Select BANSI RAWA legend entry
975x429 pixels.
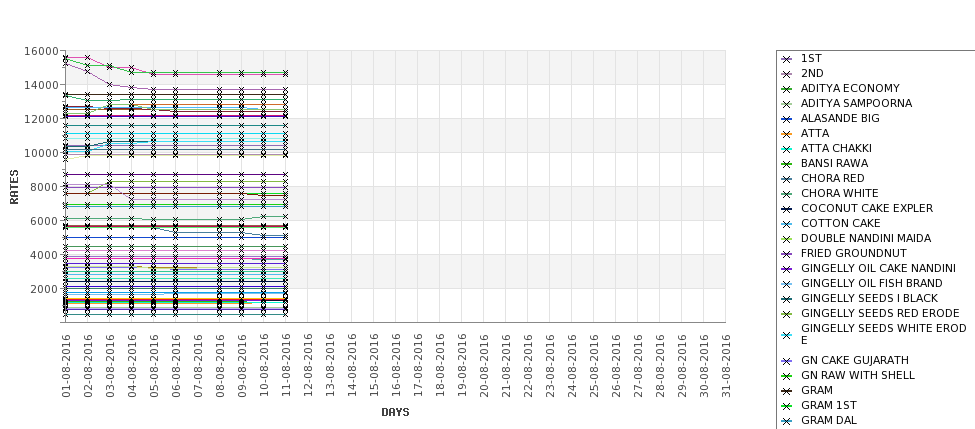pos(834,163)
